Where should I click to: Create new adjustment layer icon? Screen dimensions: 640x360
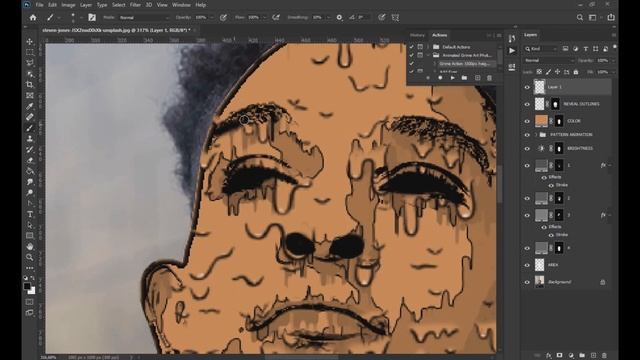click(571, 356)
